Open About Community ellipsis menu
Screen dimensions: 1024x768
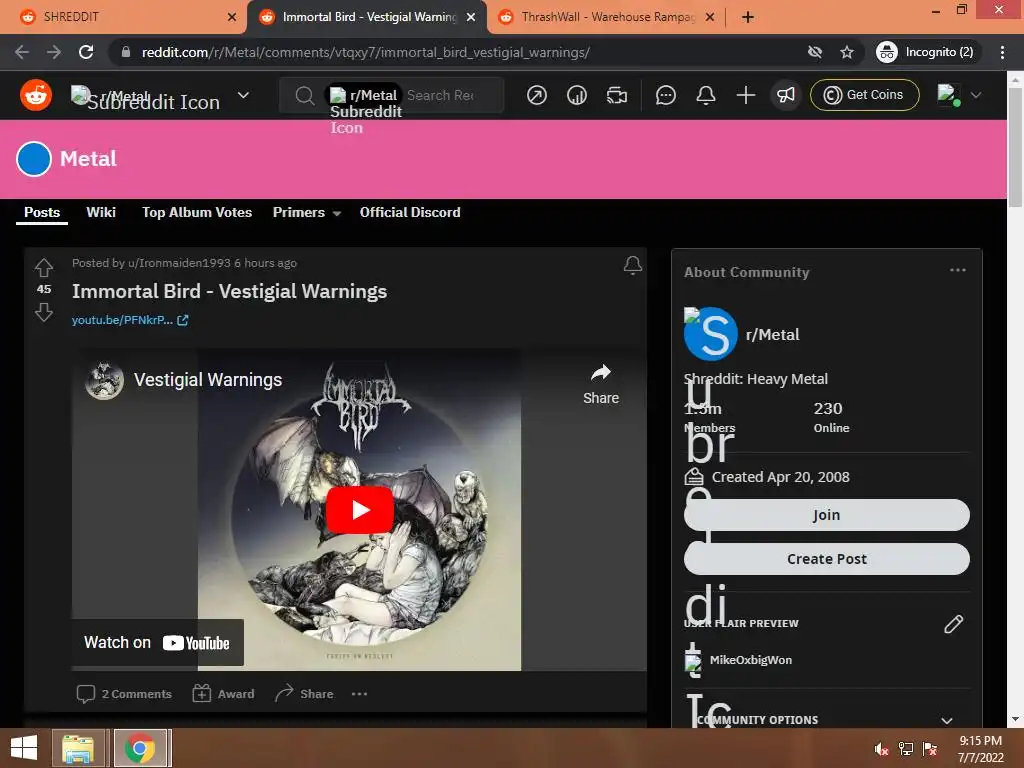click(x=957, y=270)
